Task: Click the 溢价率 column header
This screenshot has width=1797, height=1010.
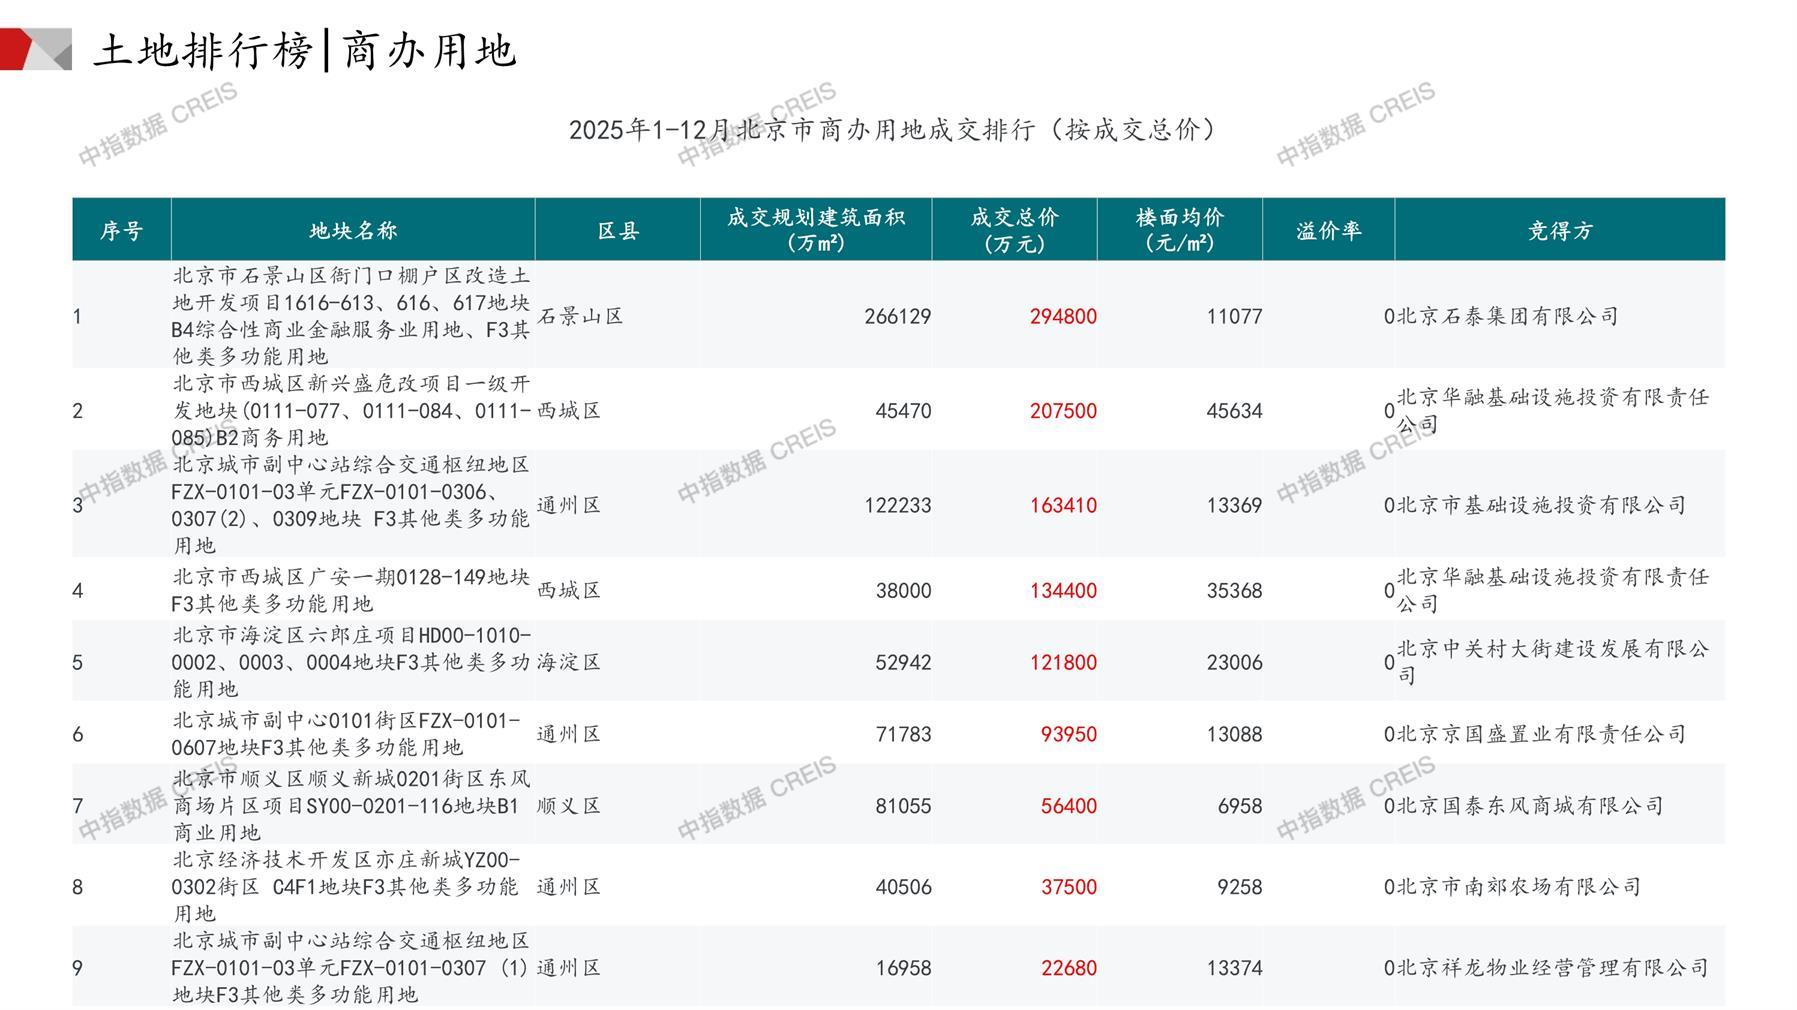Action: tap(1328, 231)
